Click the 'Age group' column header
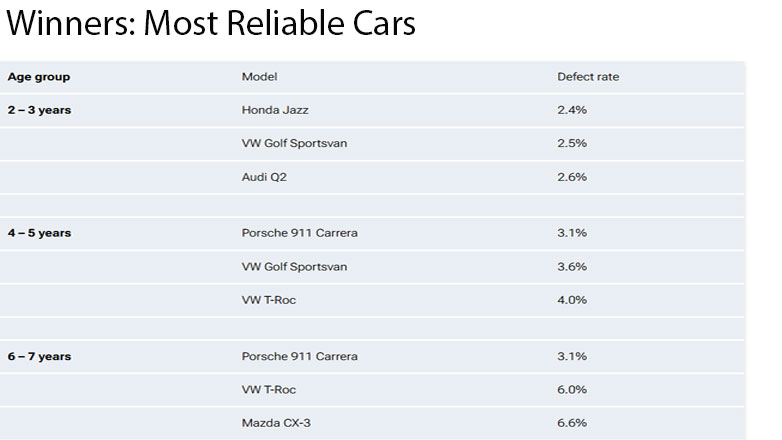The height and width of the screenshot is (440, 782). [x=39, y=77]
